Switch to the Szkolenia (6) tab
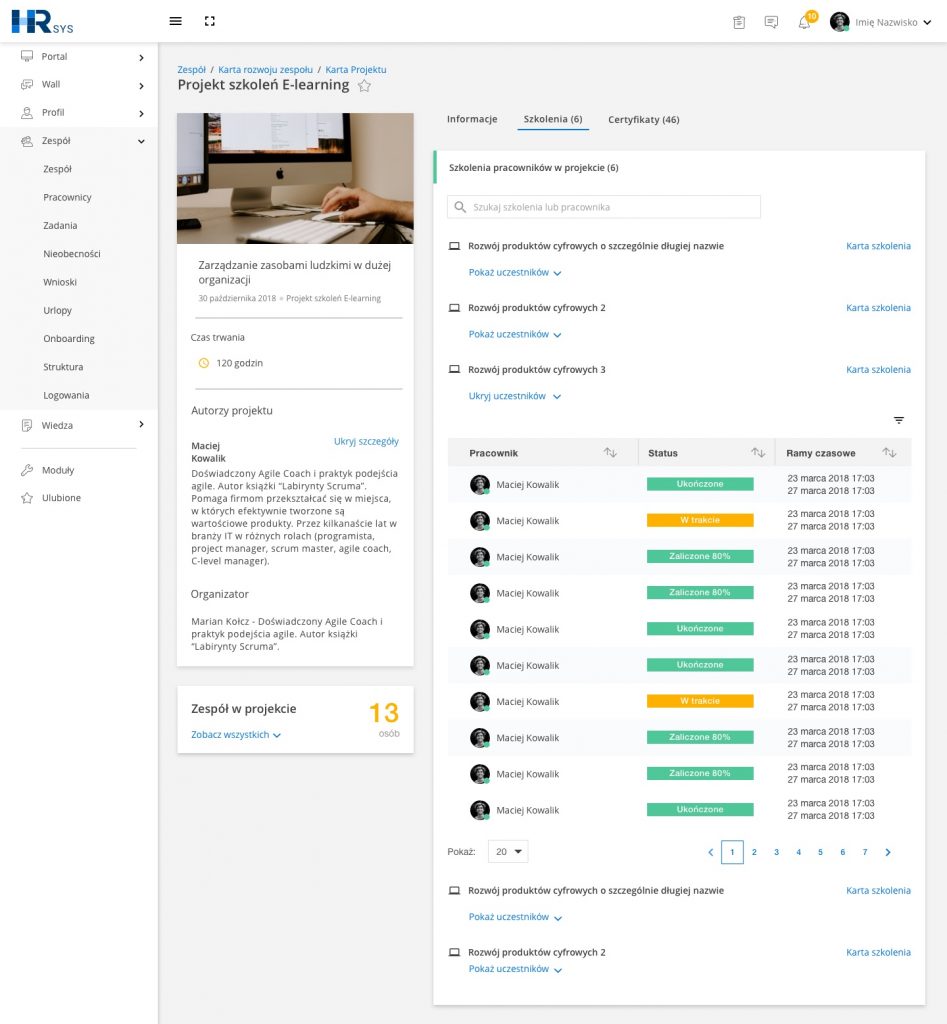Image resolution: width=947 pixels, height=1024 pixels. click(x=553, y=119)
